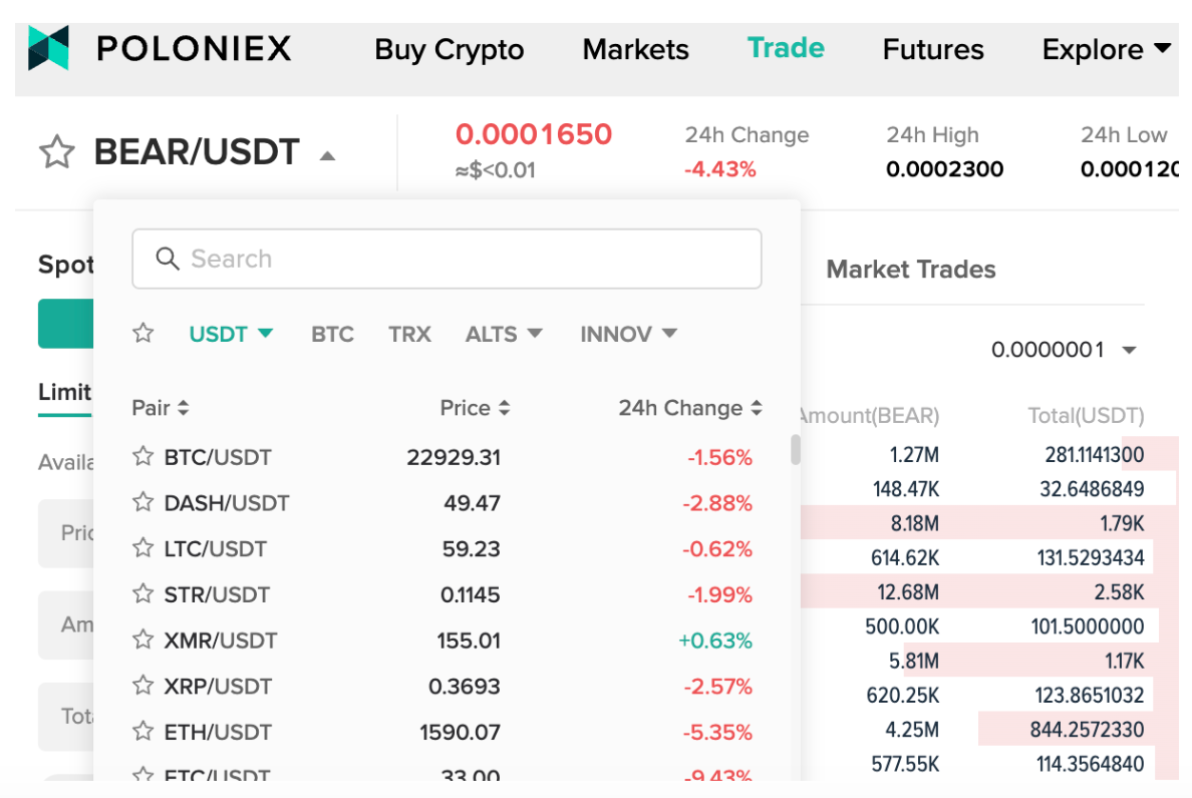Open the 0.0000001 precision dropdown
Viewport: 1192px width, 798px height.
pyautogui.click(x=1063, y=350)
